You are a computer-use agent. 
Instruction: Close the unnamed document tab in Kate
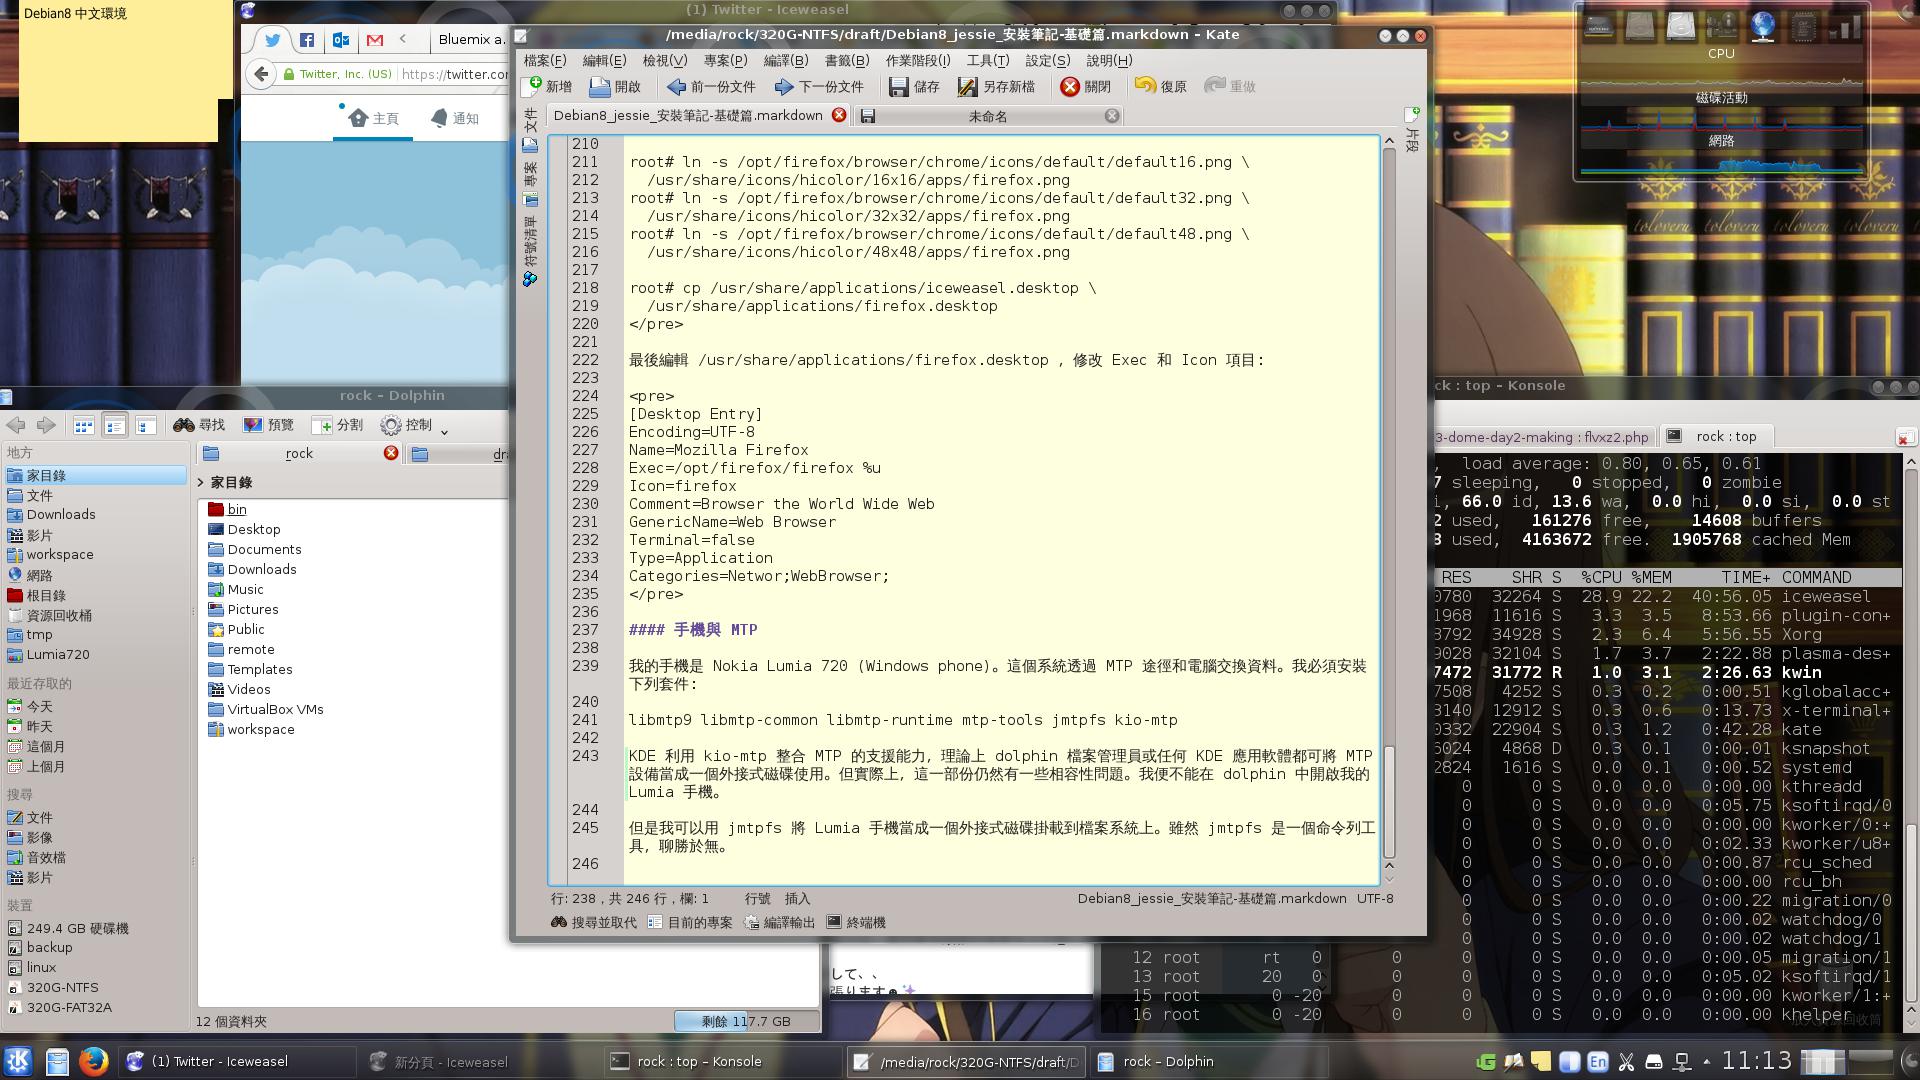1111,116
